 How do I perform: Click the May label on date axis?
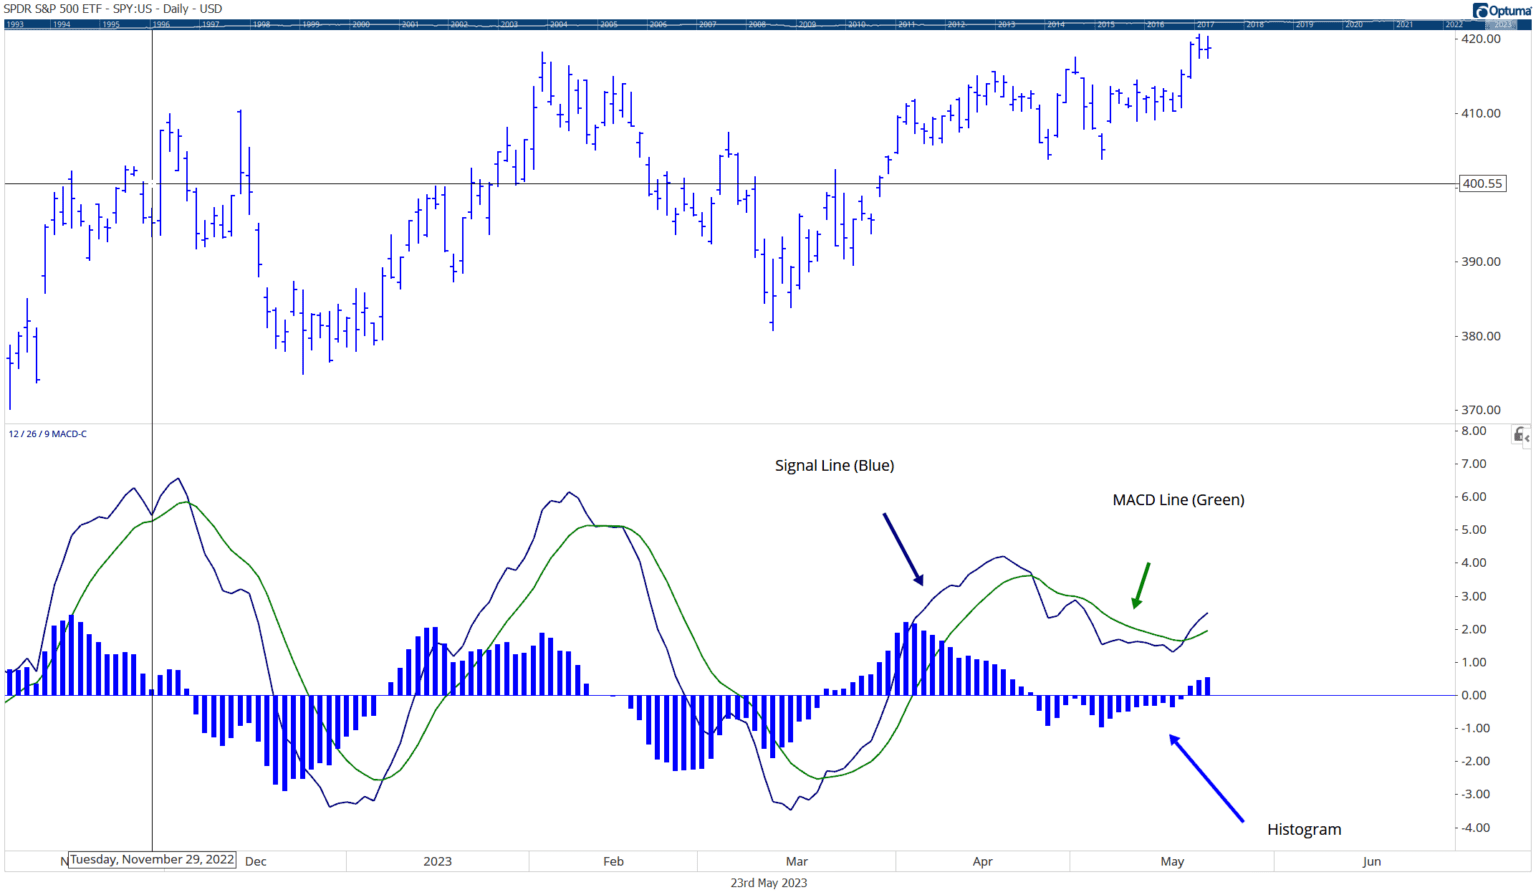coord(1172,861)
